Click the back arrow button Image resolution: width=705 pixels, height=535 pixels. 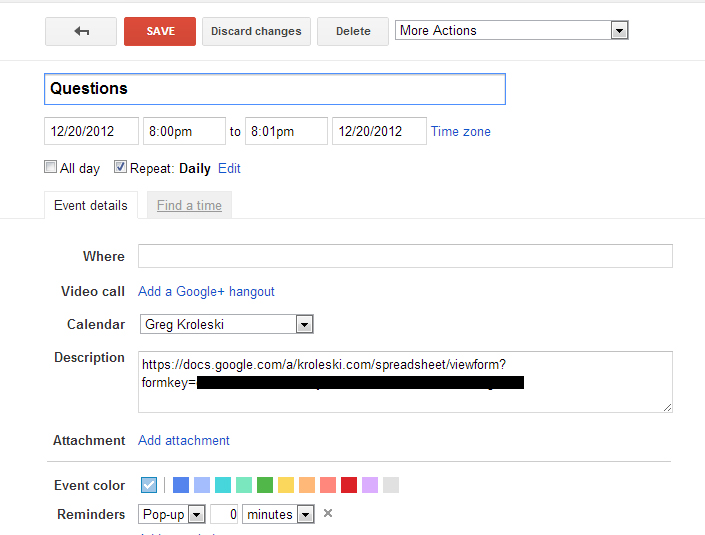point(81,31)
